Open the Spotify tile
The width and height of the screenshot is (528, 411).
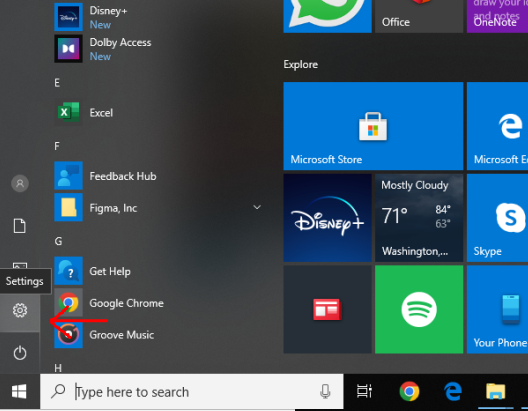pyautogui.click(x=419, y=309)
